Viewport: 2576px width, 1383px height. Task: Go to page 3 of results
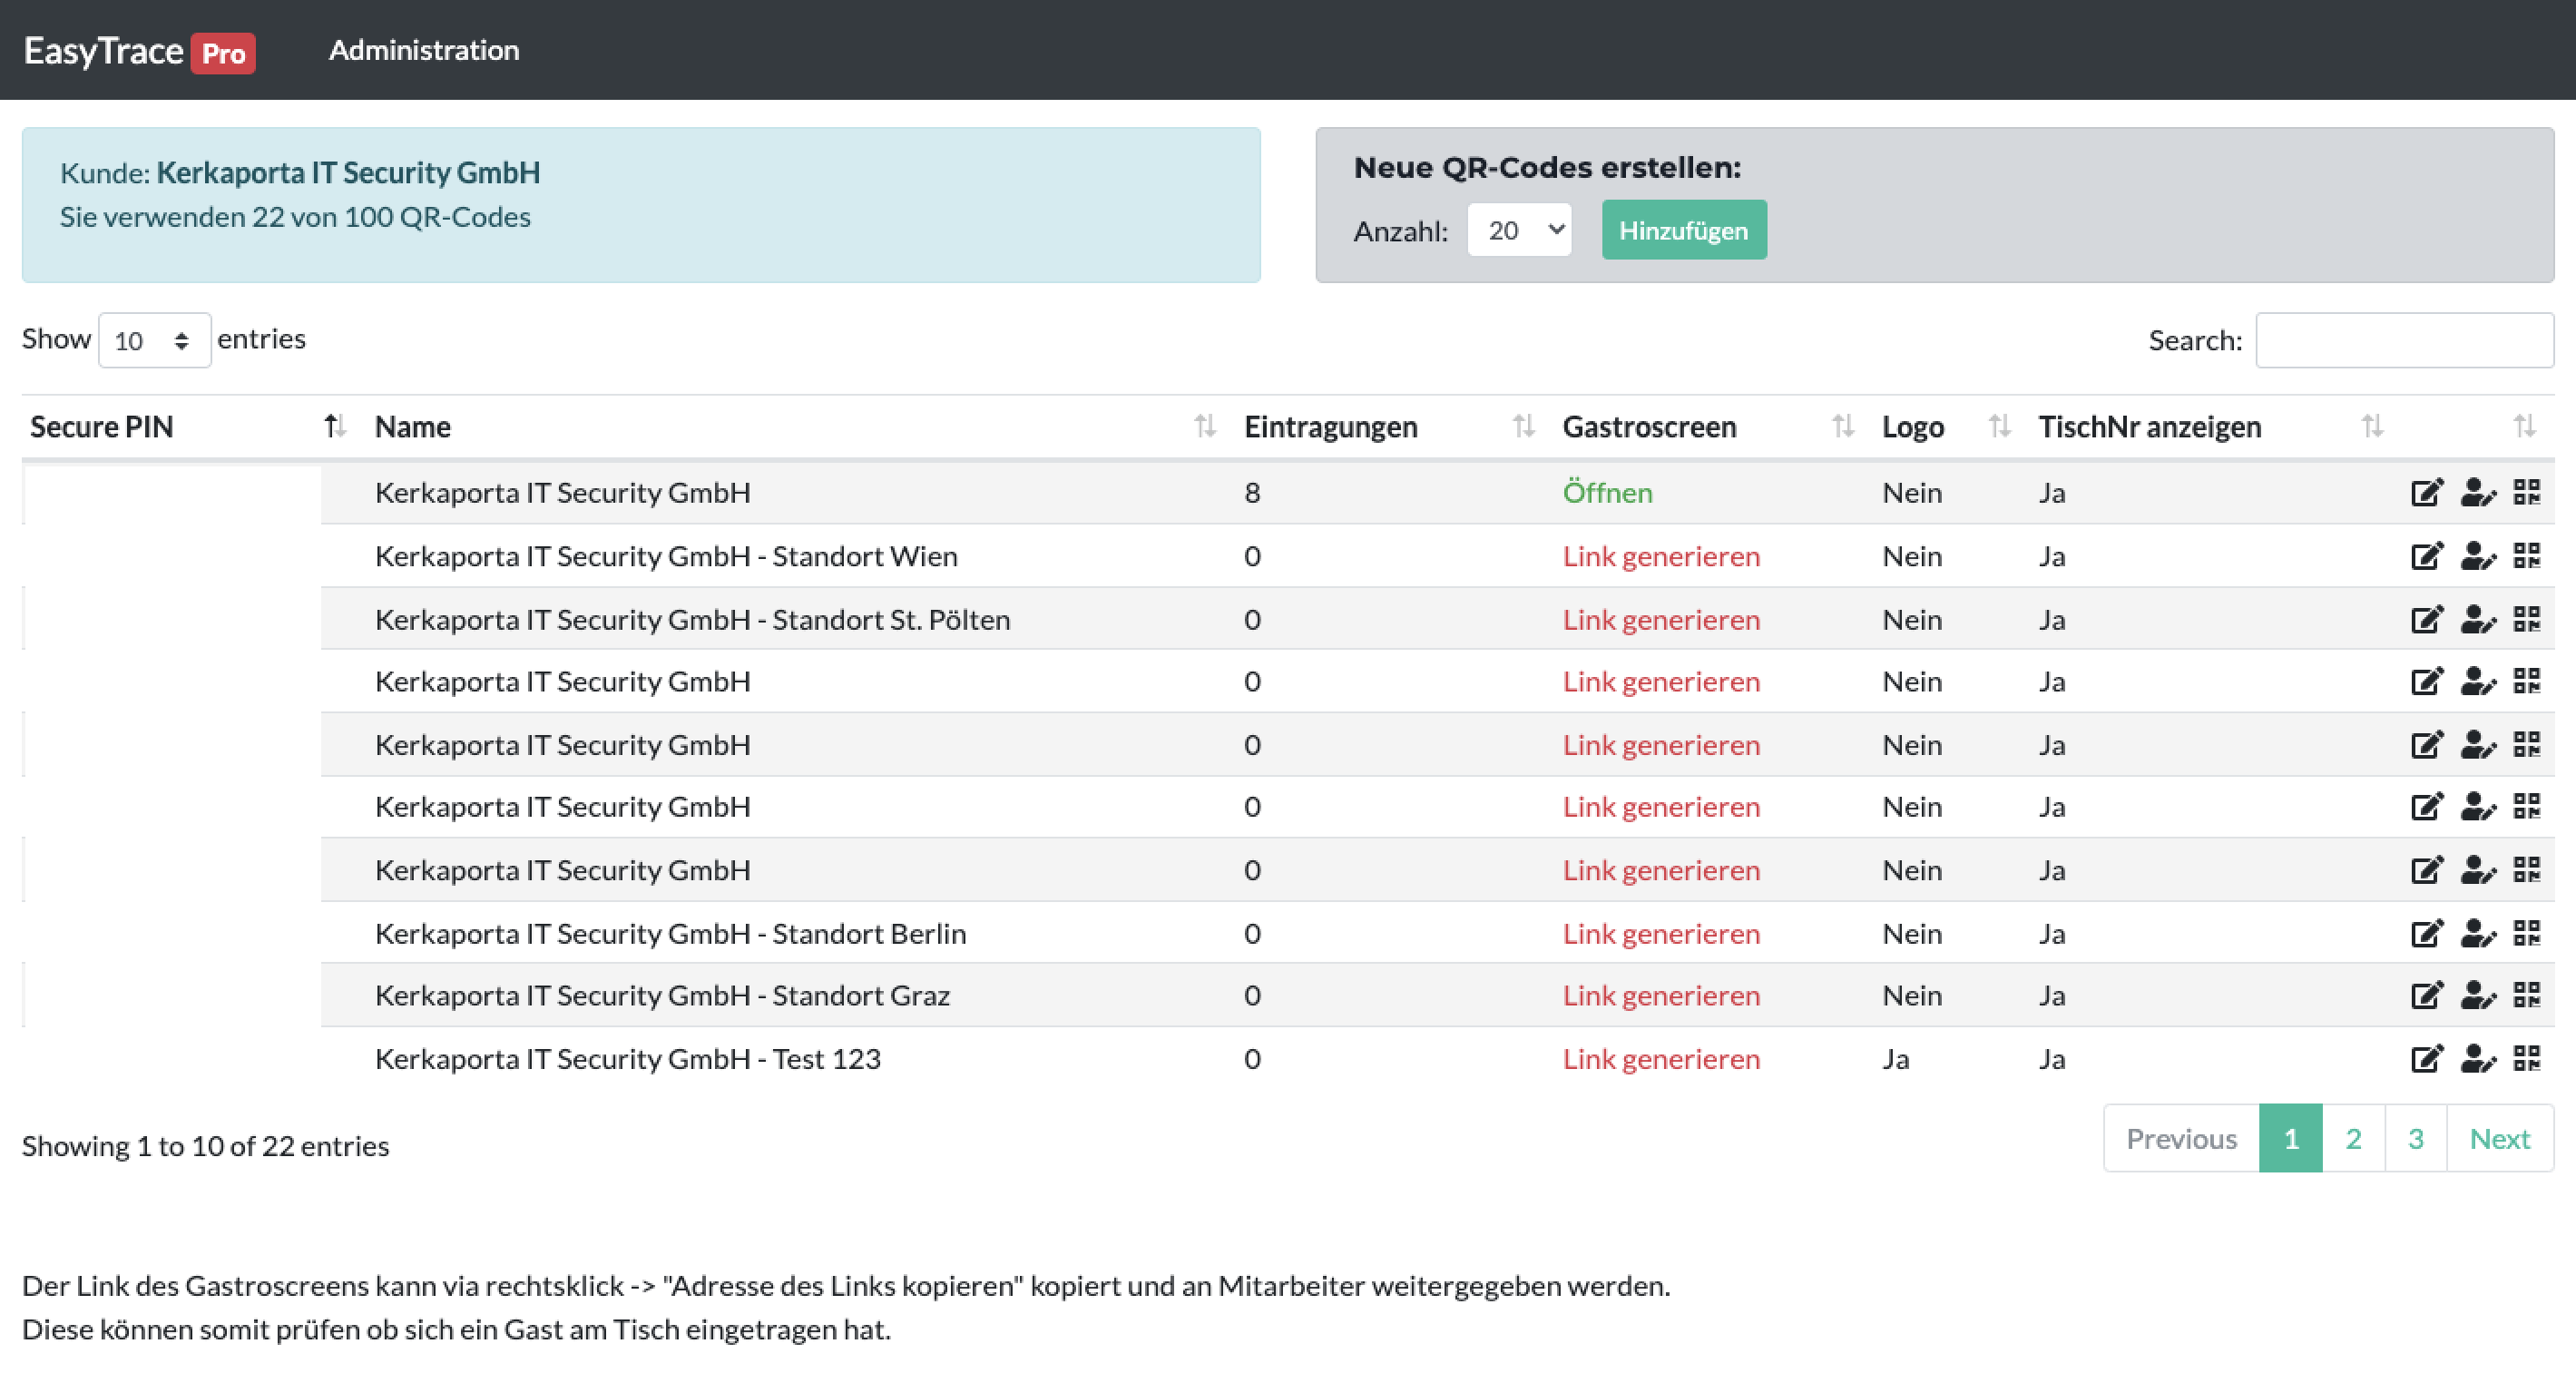pyautogui.click(x=2415, y=1138)
